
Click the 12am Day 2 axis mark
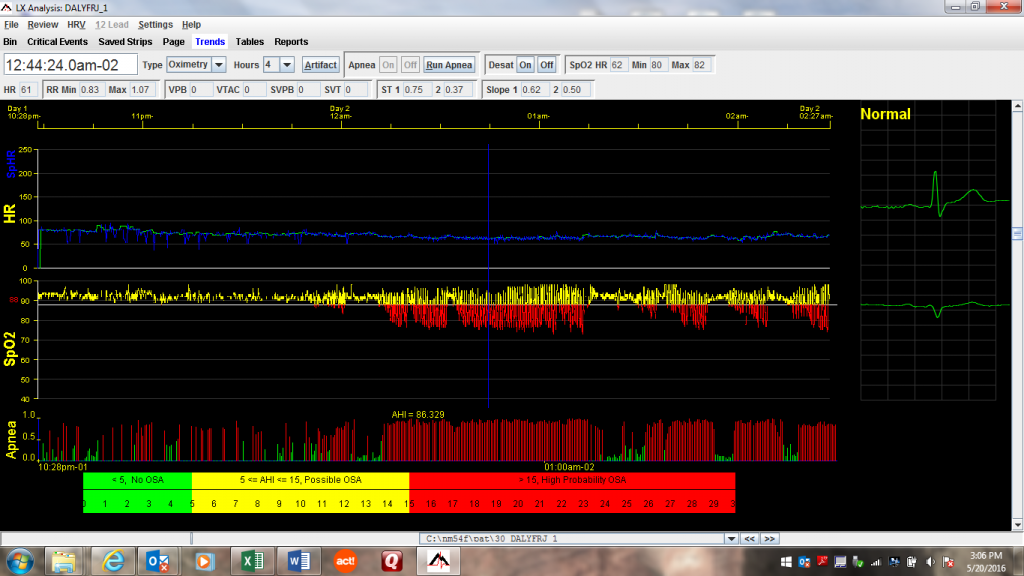coord(340,112)
